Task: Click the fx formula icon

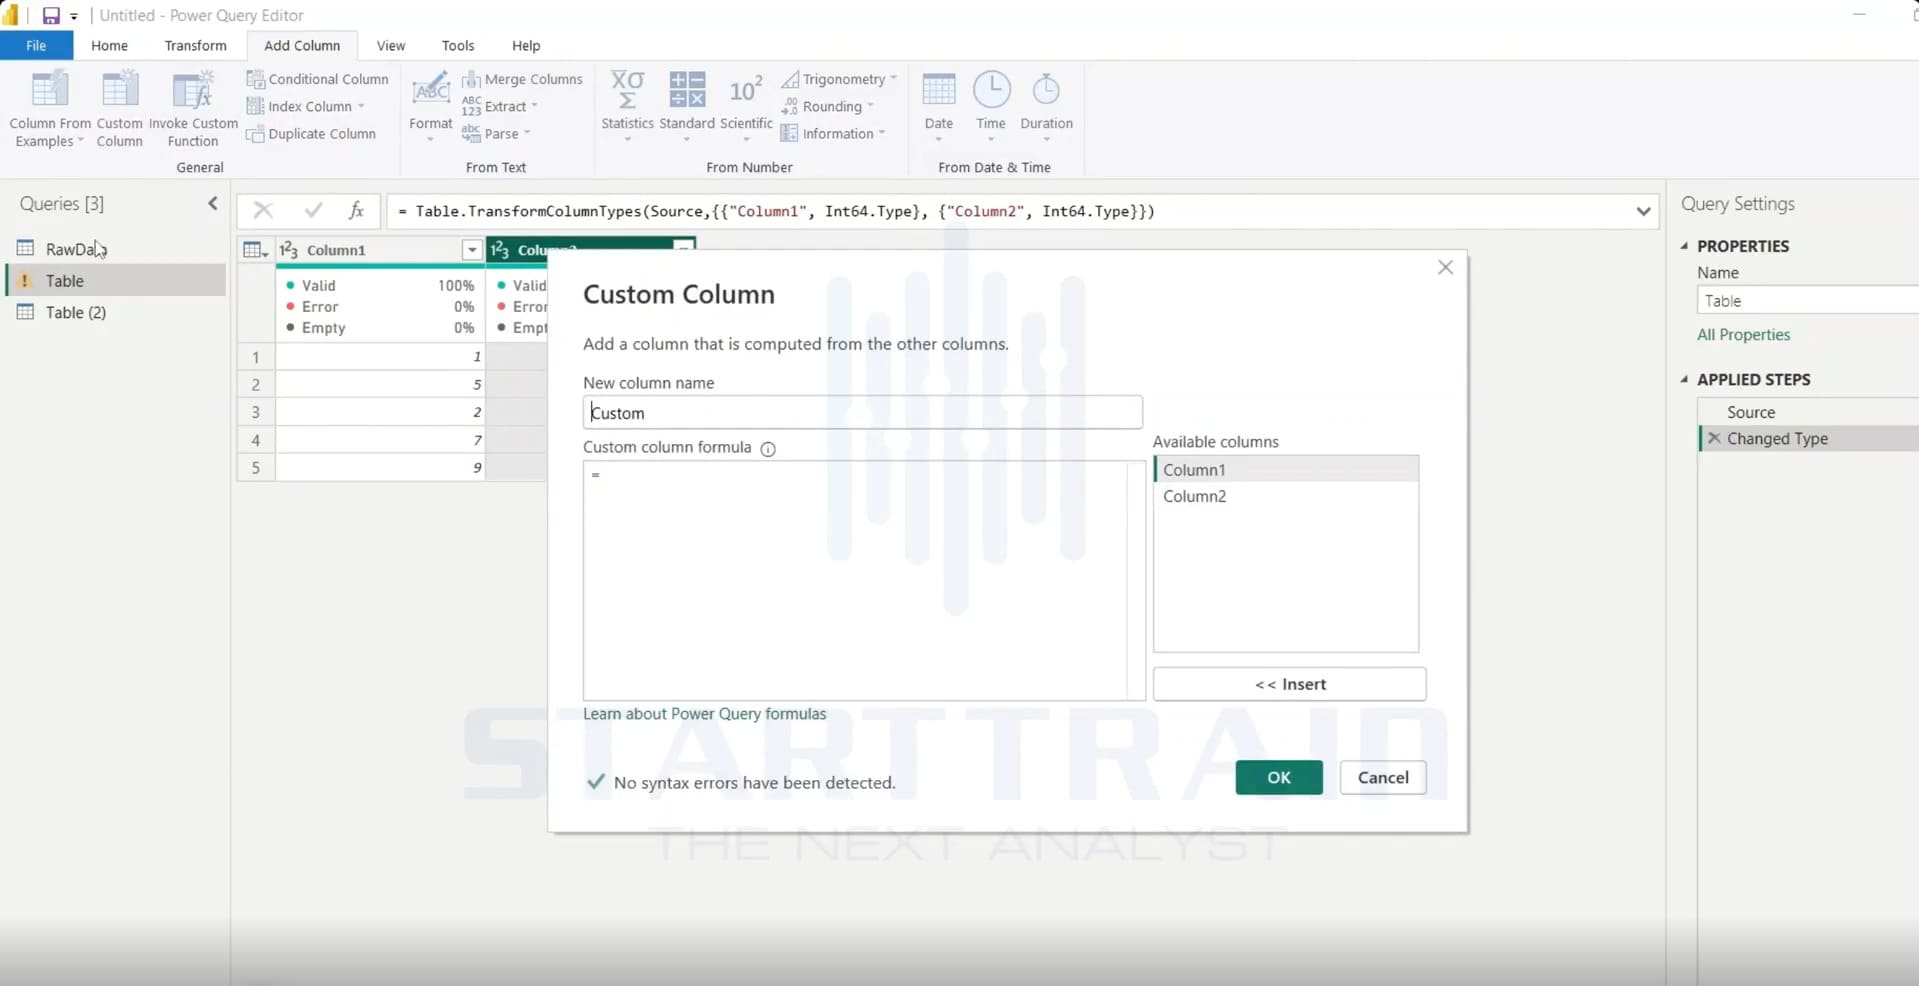Action: coord(356,211)
